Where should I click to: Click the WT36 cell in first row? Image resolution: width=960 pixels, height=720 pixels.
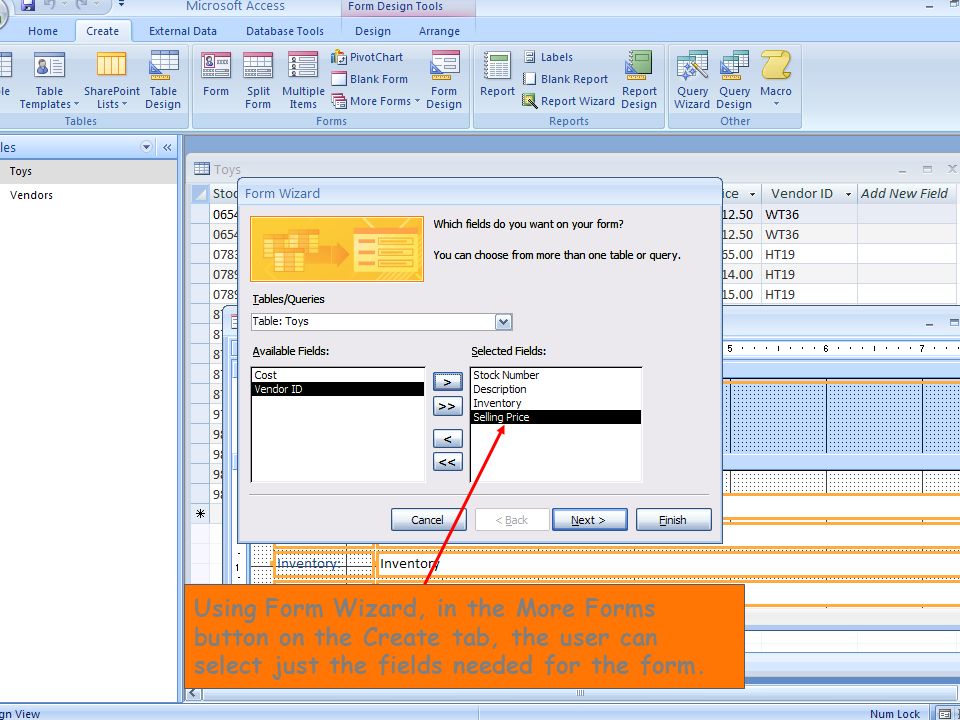pyautogui.click(x=808, y=215)
